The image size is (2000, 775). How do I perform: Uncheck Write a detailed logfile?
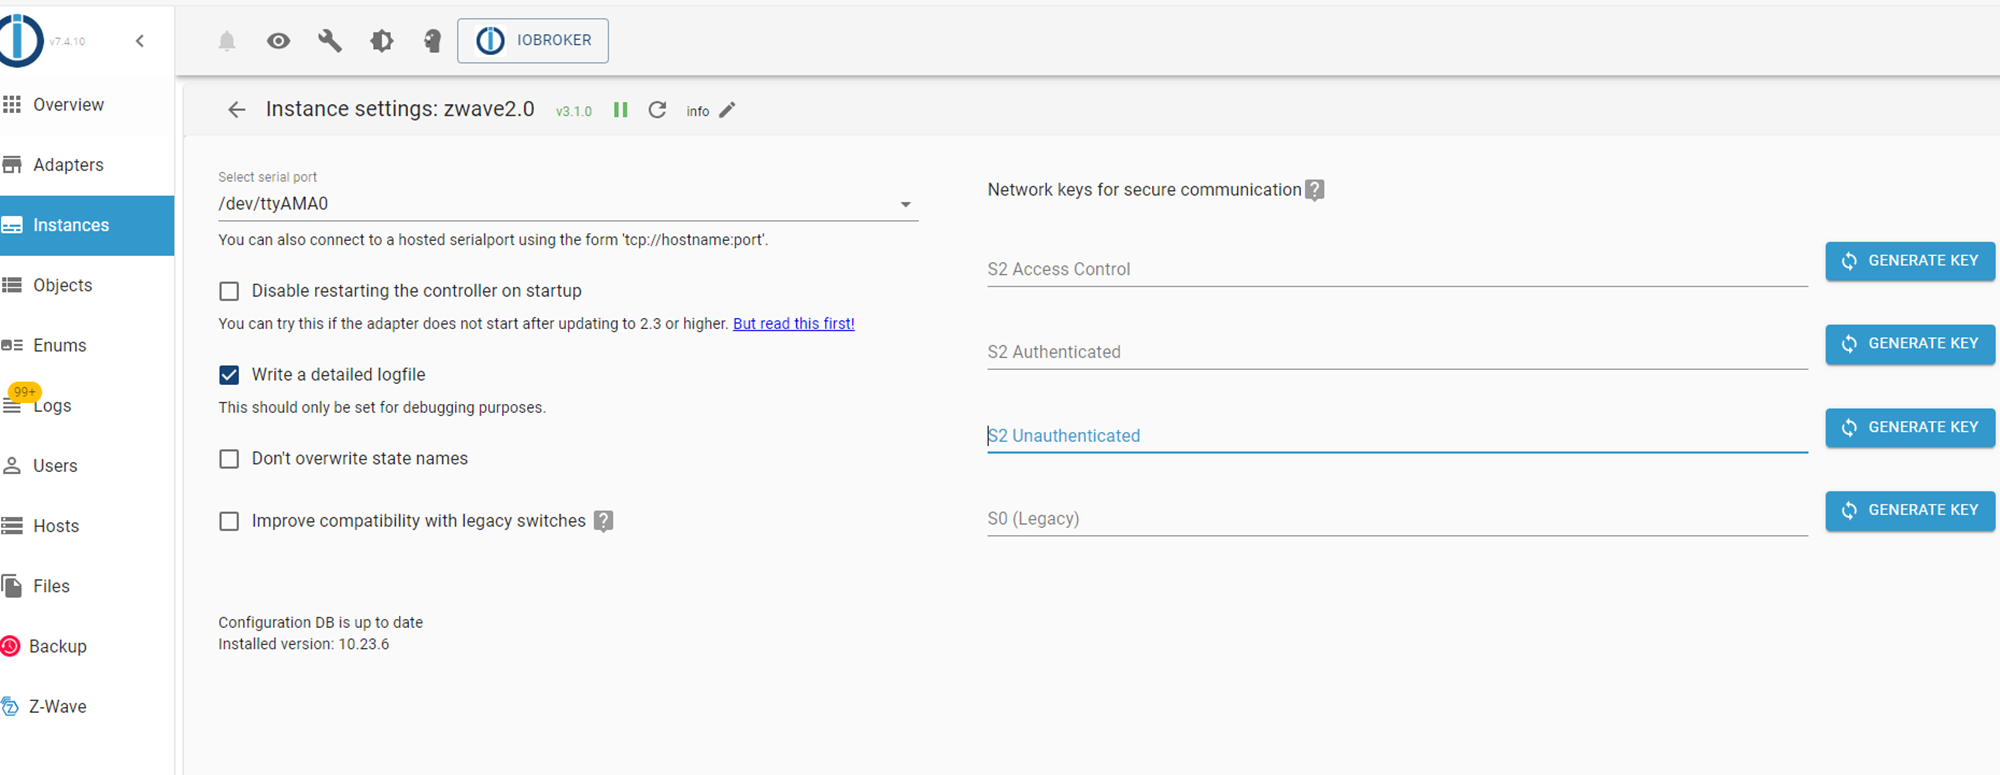point(229,375)
